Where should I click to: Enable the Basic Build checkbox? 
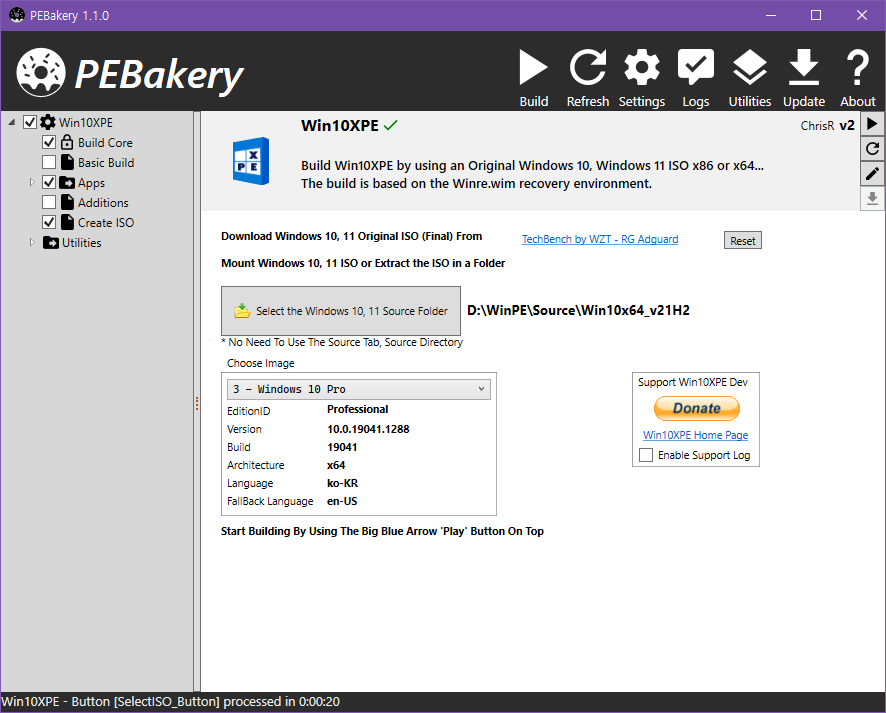click(49, 162)
